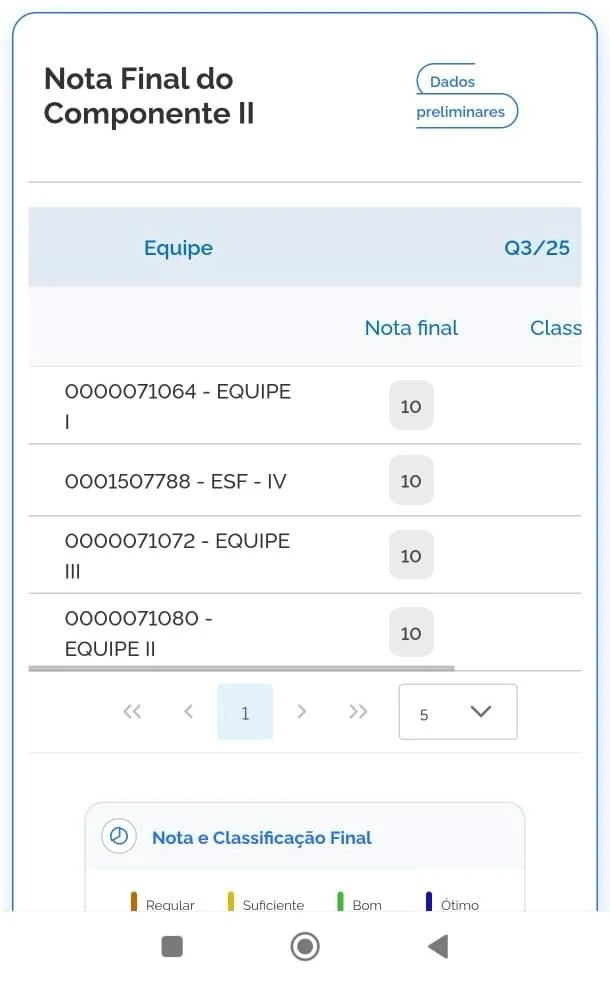Select the Q3/25 column header

[536, 248]
